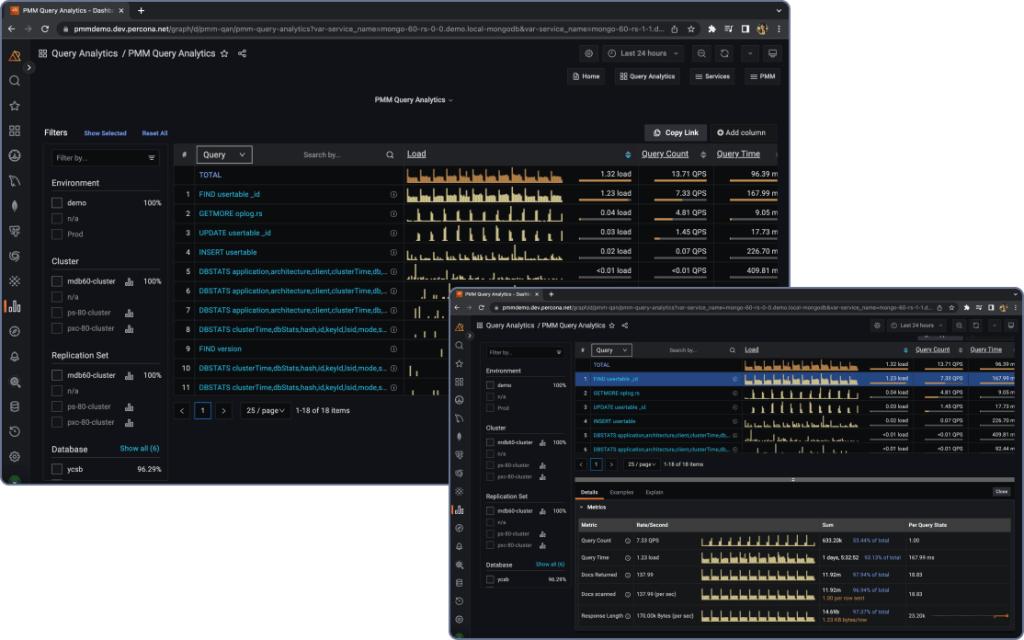The height and width of the screenshot is (640, 1024).
Task: Open Explore compass icon in back window sidebar
Action: 14,331
